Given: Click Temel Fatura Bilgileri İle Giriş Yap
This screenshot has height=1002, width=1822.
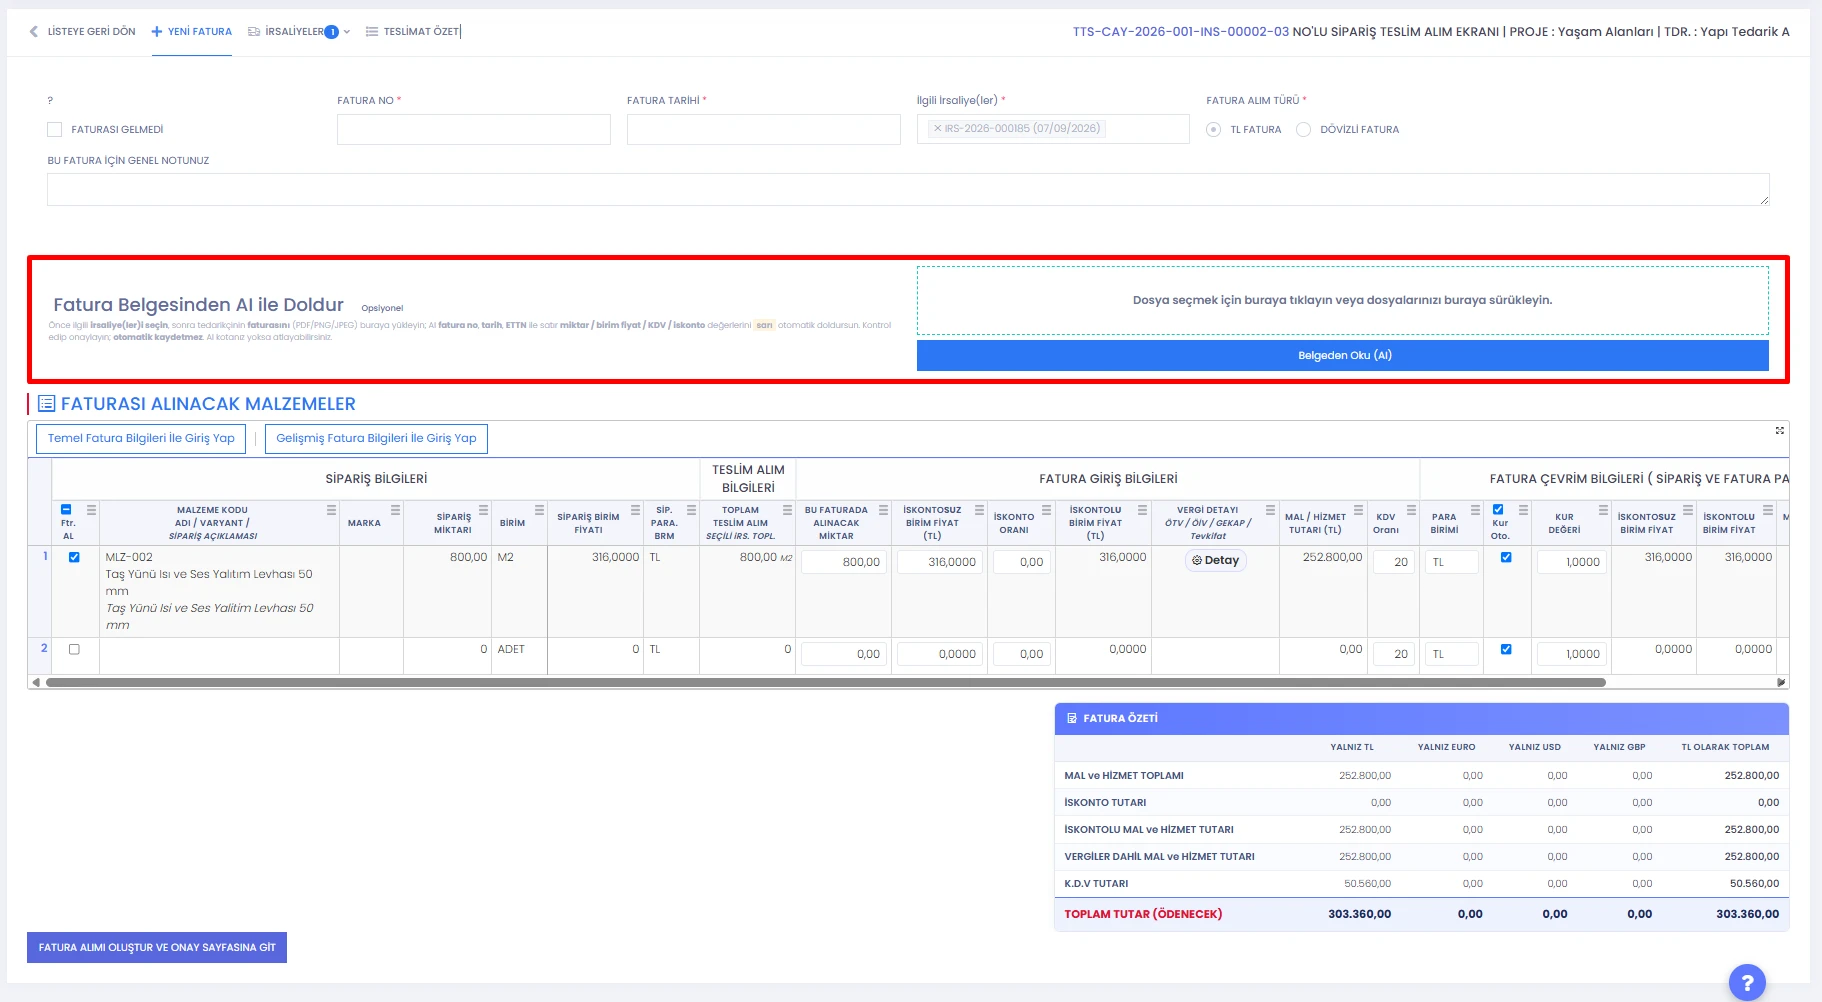Looking at the screenshot, I should pyautogui.click(x=141, y=439).
